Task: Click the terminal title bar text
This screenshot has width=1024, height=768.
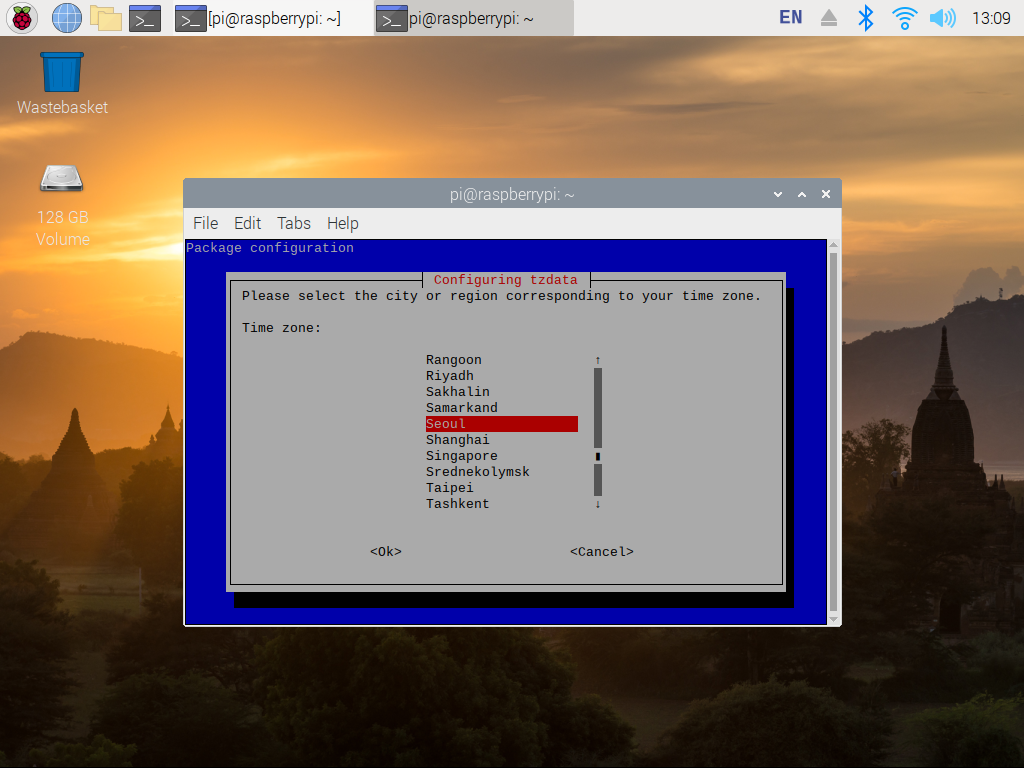Action: [x=512, y=195]
